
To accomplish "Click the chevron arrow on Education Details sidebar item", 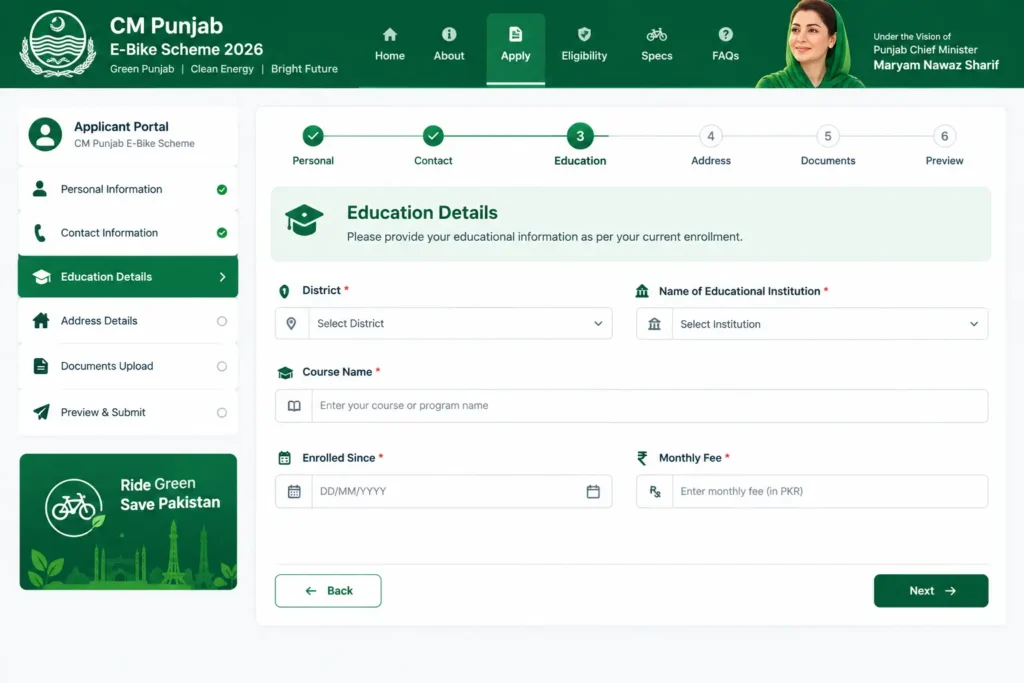I will 223,277.
